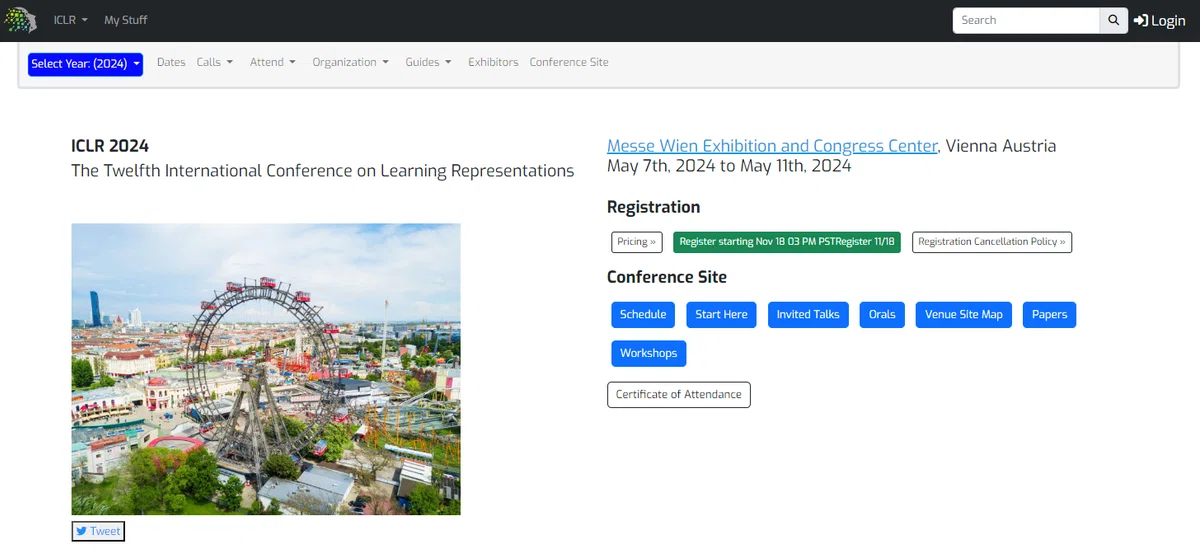Open the Venue Site Map button
The width and height of the screenshot is (1200, 549).
point(964,315)
